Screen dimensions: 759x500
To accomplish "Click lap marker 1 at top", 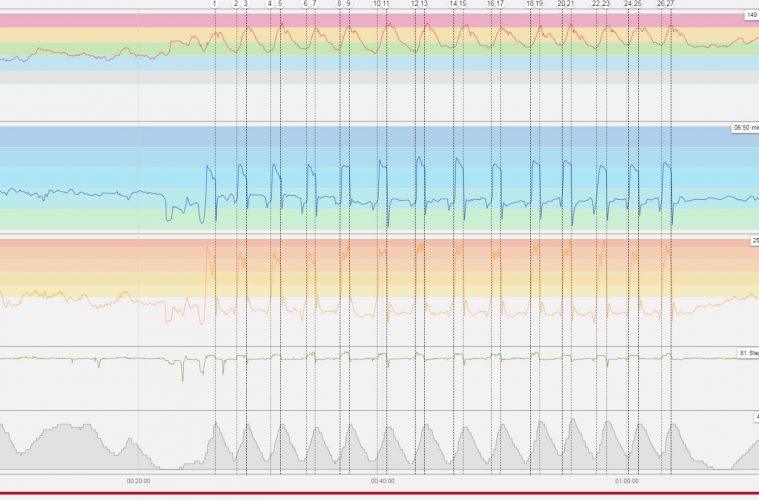I will tap(214, 4).
